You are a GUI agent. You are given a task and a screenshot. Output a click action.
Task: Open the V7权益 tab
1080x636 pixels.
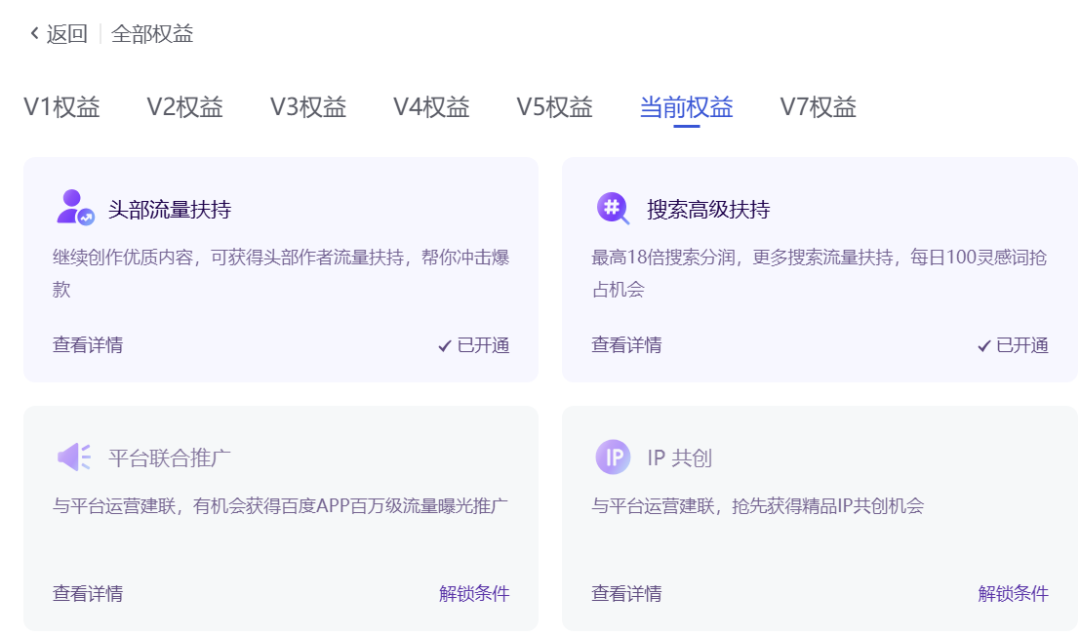817,107
